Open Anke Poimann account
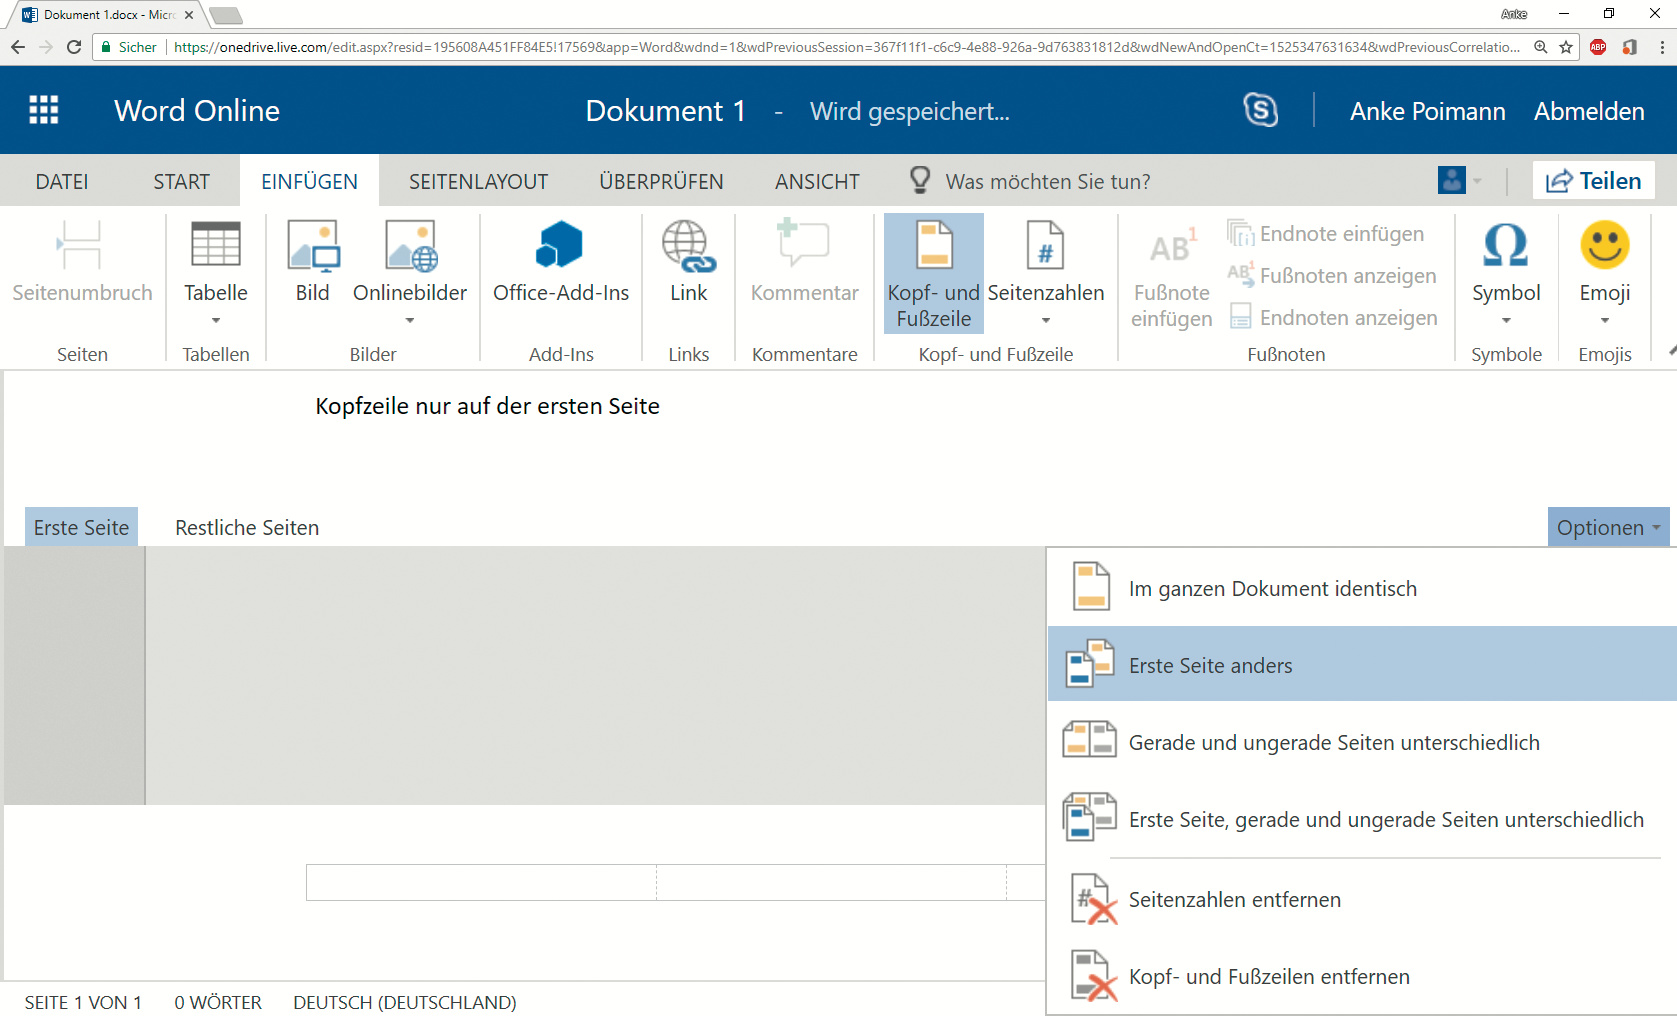Viewport: 1677px width, 1016px height. coord(1427,111)
